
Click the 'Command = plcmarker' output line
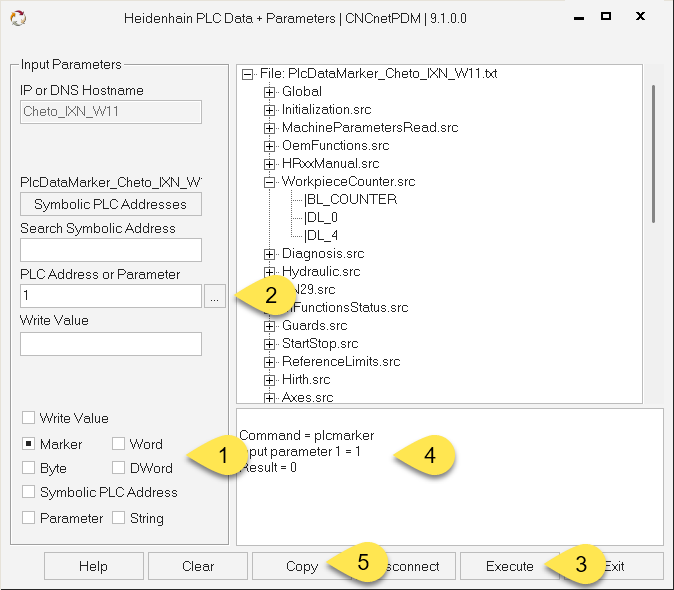(306, 435)
